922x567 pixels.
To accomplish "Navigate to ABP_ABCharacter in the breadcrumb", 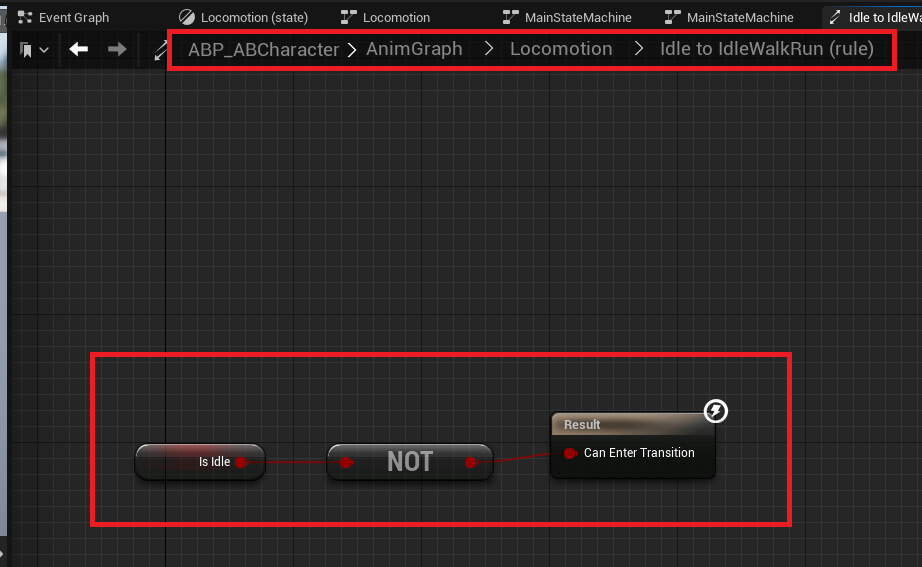I will tap(263, 49).
